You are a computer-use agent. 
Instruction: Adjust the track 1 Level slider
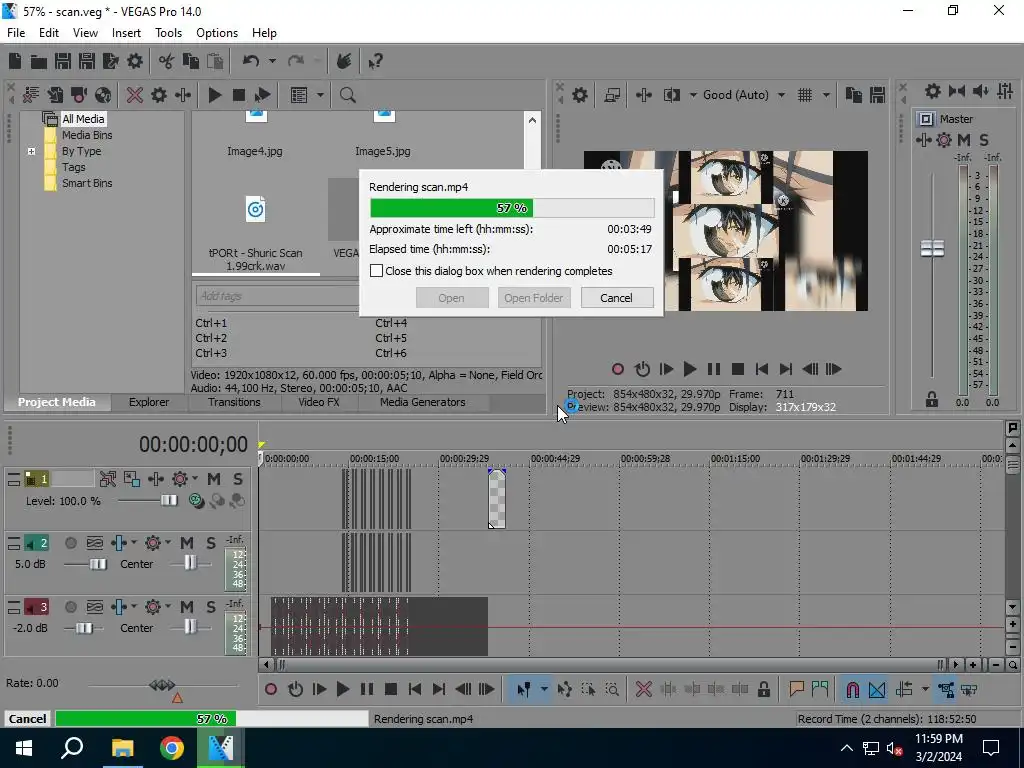coord(168,501)
